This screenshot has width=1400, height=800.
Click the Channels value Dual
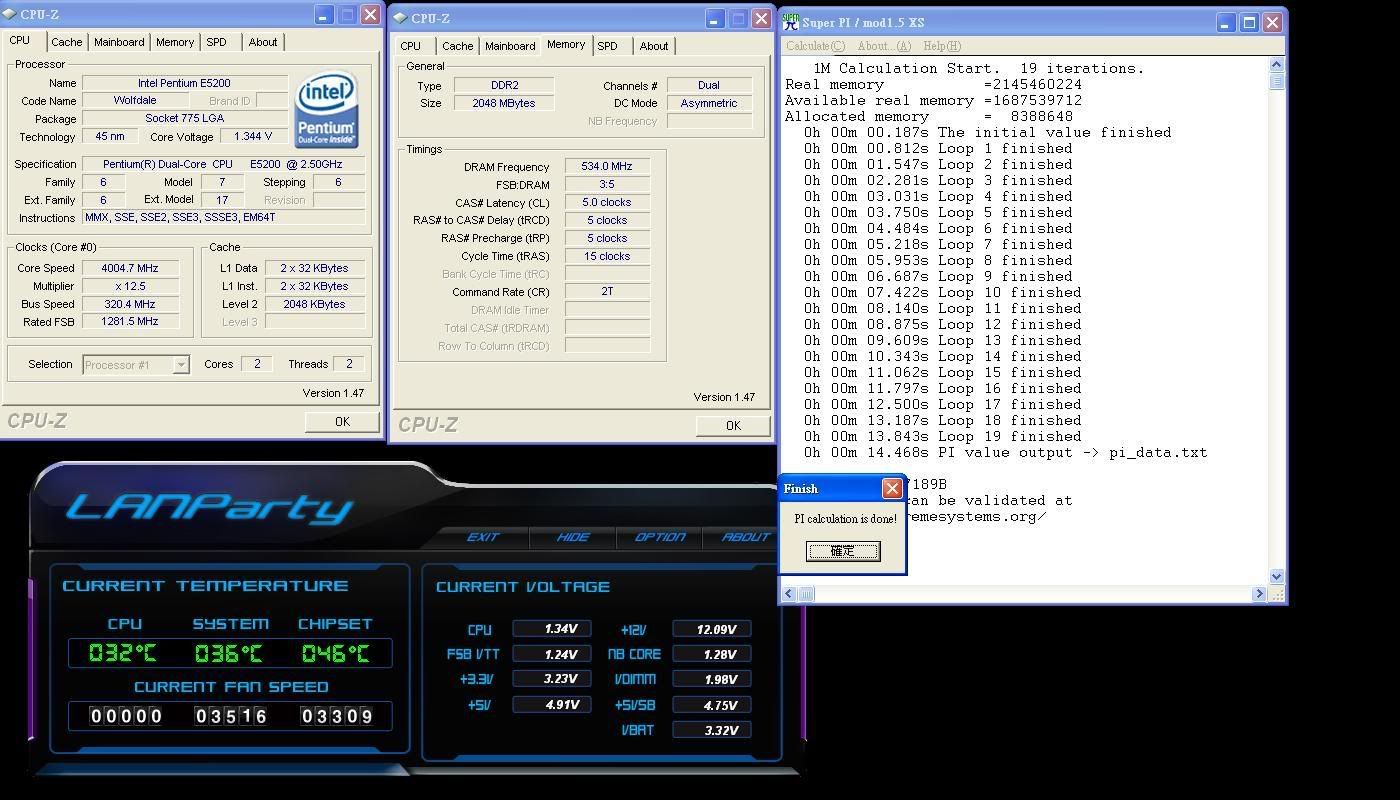[709, 85]
